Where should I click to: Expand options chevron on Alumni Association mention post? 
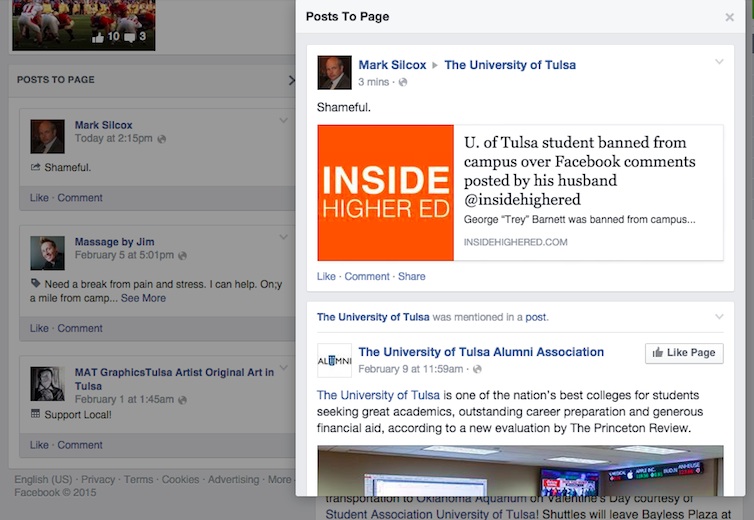tap(718, 317)
